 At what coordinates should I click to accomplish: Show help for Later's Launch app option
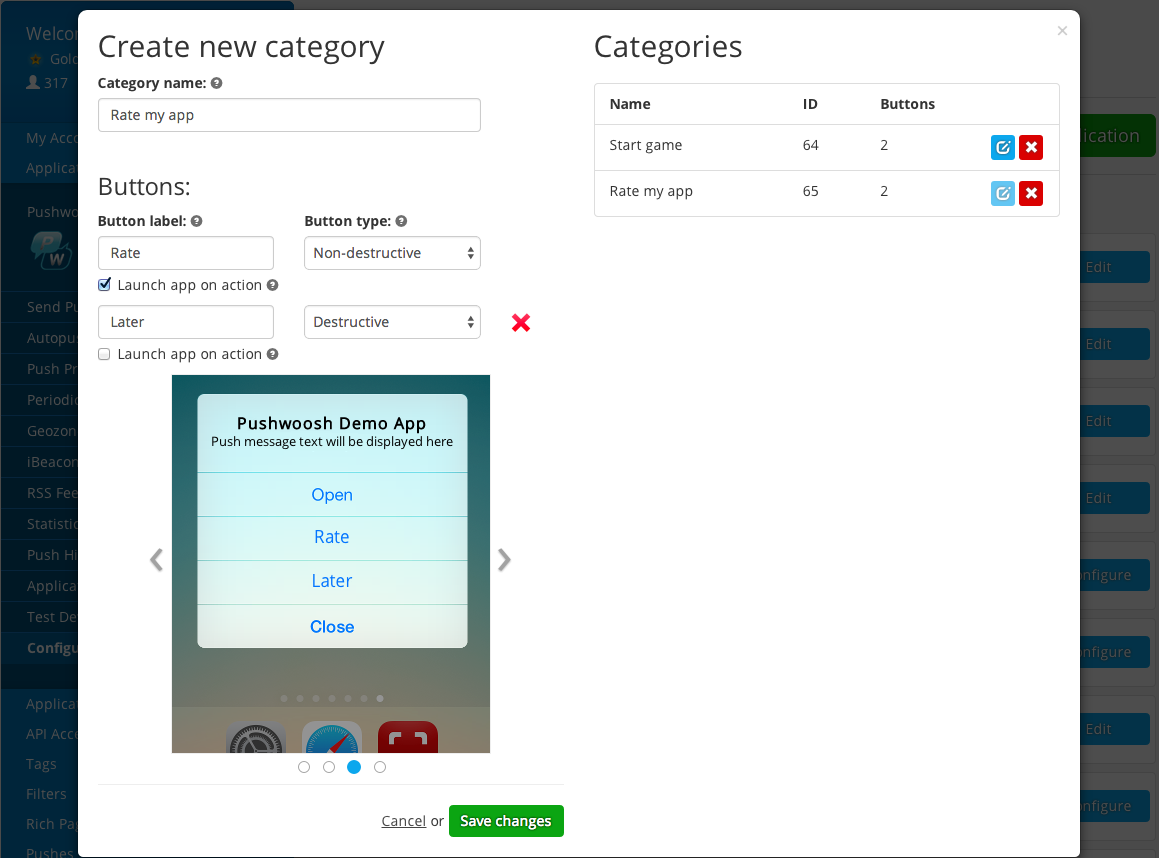(x=272, y=354)
